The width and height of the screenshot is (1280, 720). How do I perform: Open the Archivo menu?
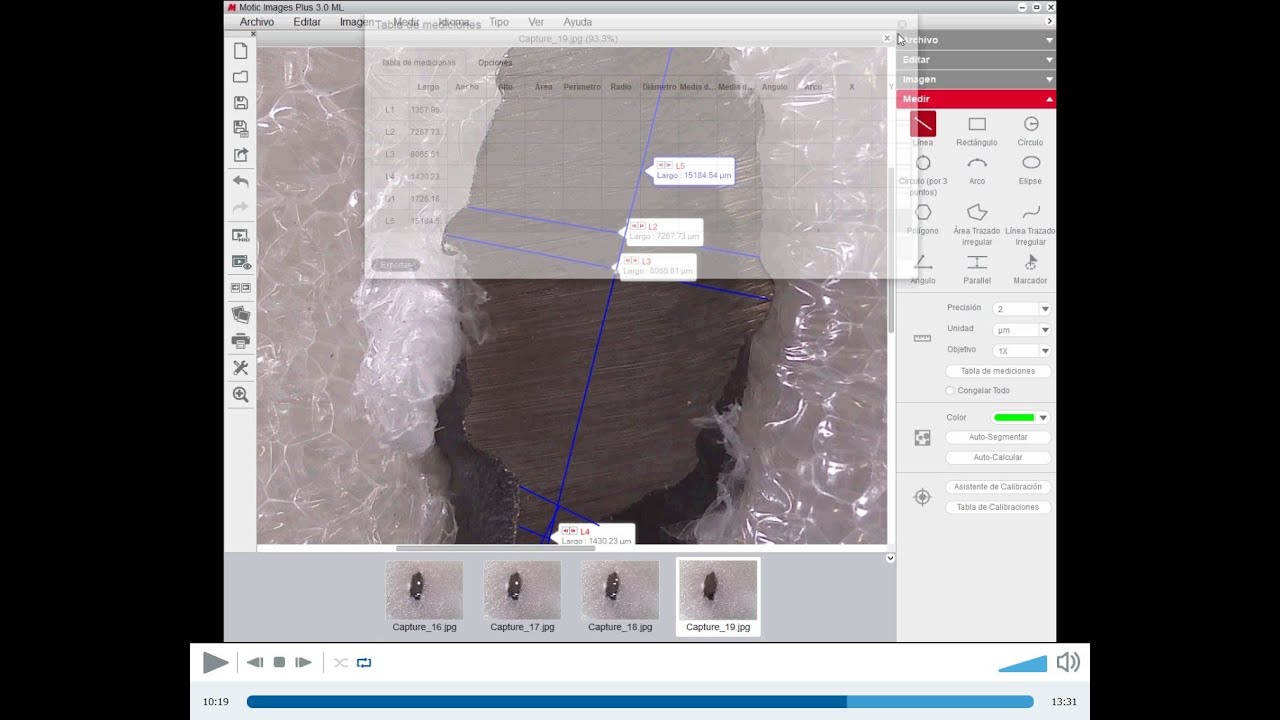tap(257, 22)
